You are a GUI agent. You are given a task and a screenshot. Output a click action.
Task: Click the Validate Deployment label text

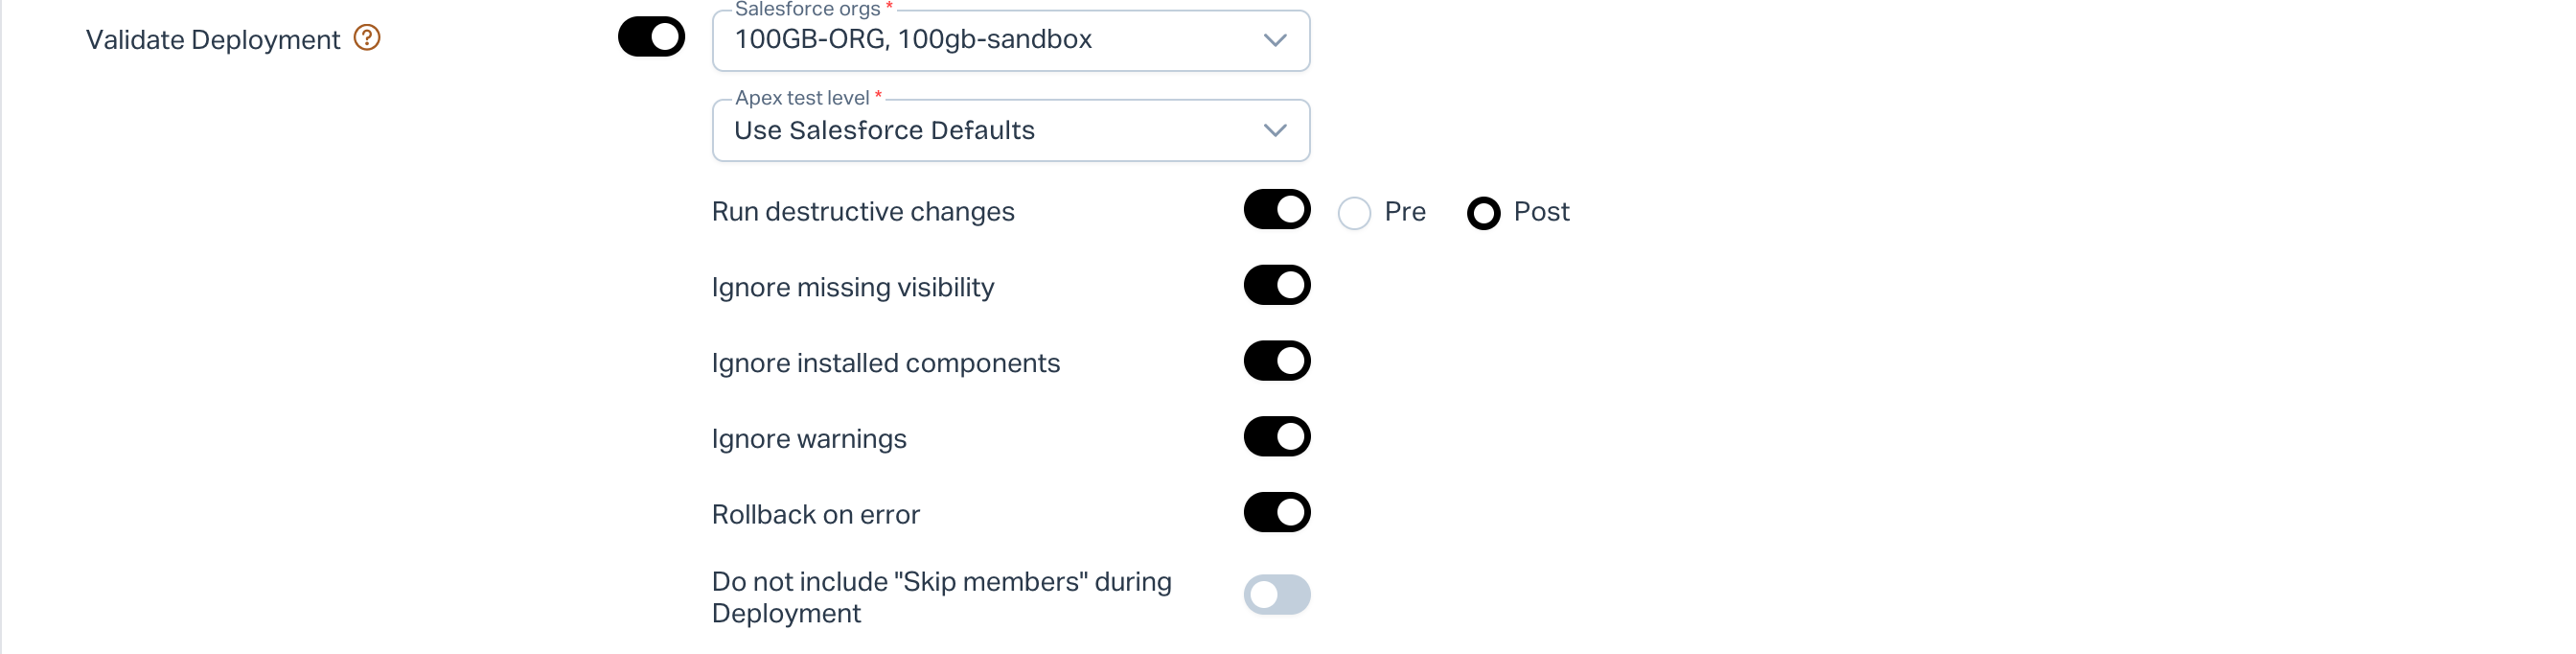(213, 40)
